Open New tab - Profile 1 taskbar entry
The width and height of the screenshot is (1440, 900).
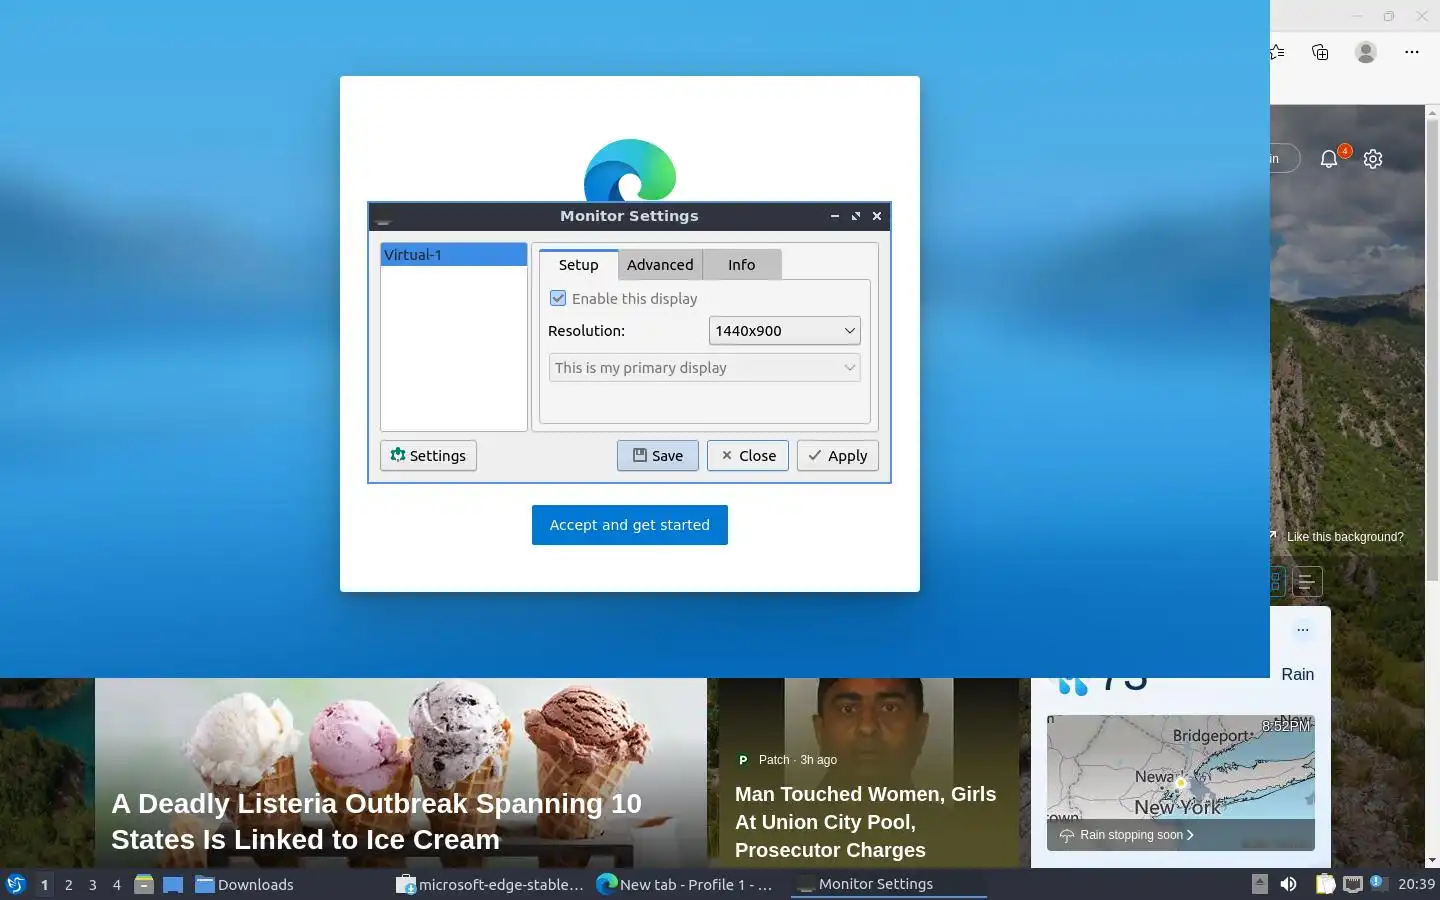click(690, 884)
